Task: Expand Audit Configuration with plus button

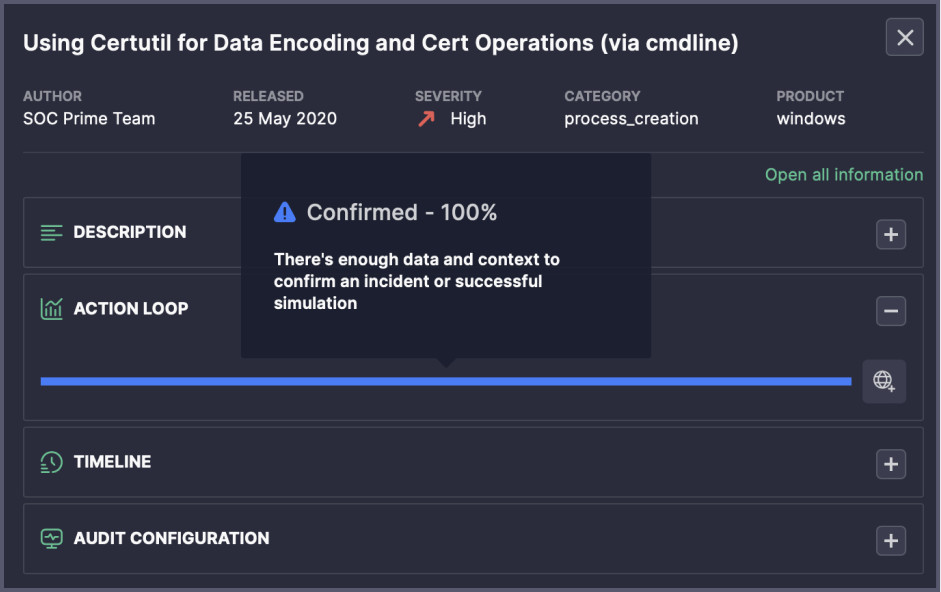Action: (x=890, y=540)
